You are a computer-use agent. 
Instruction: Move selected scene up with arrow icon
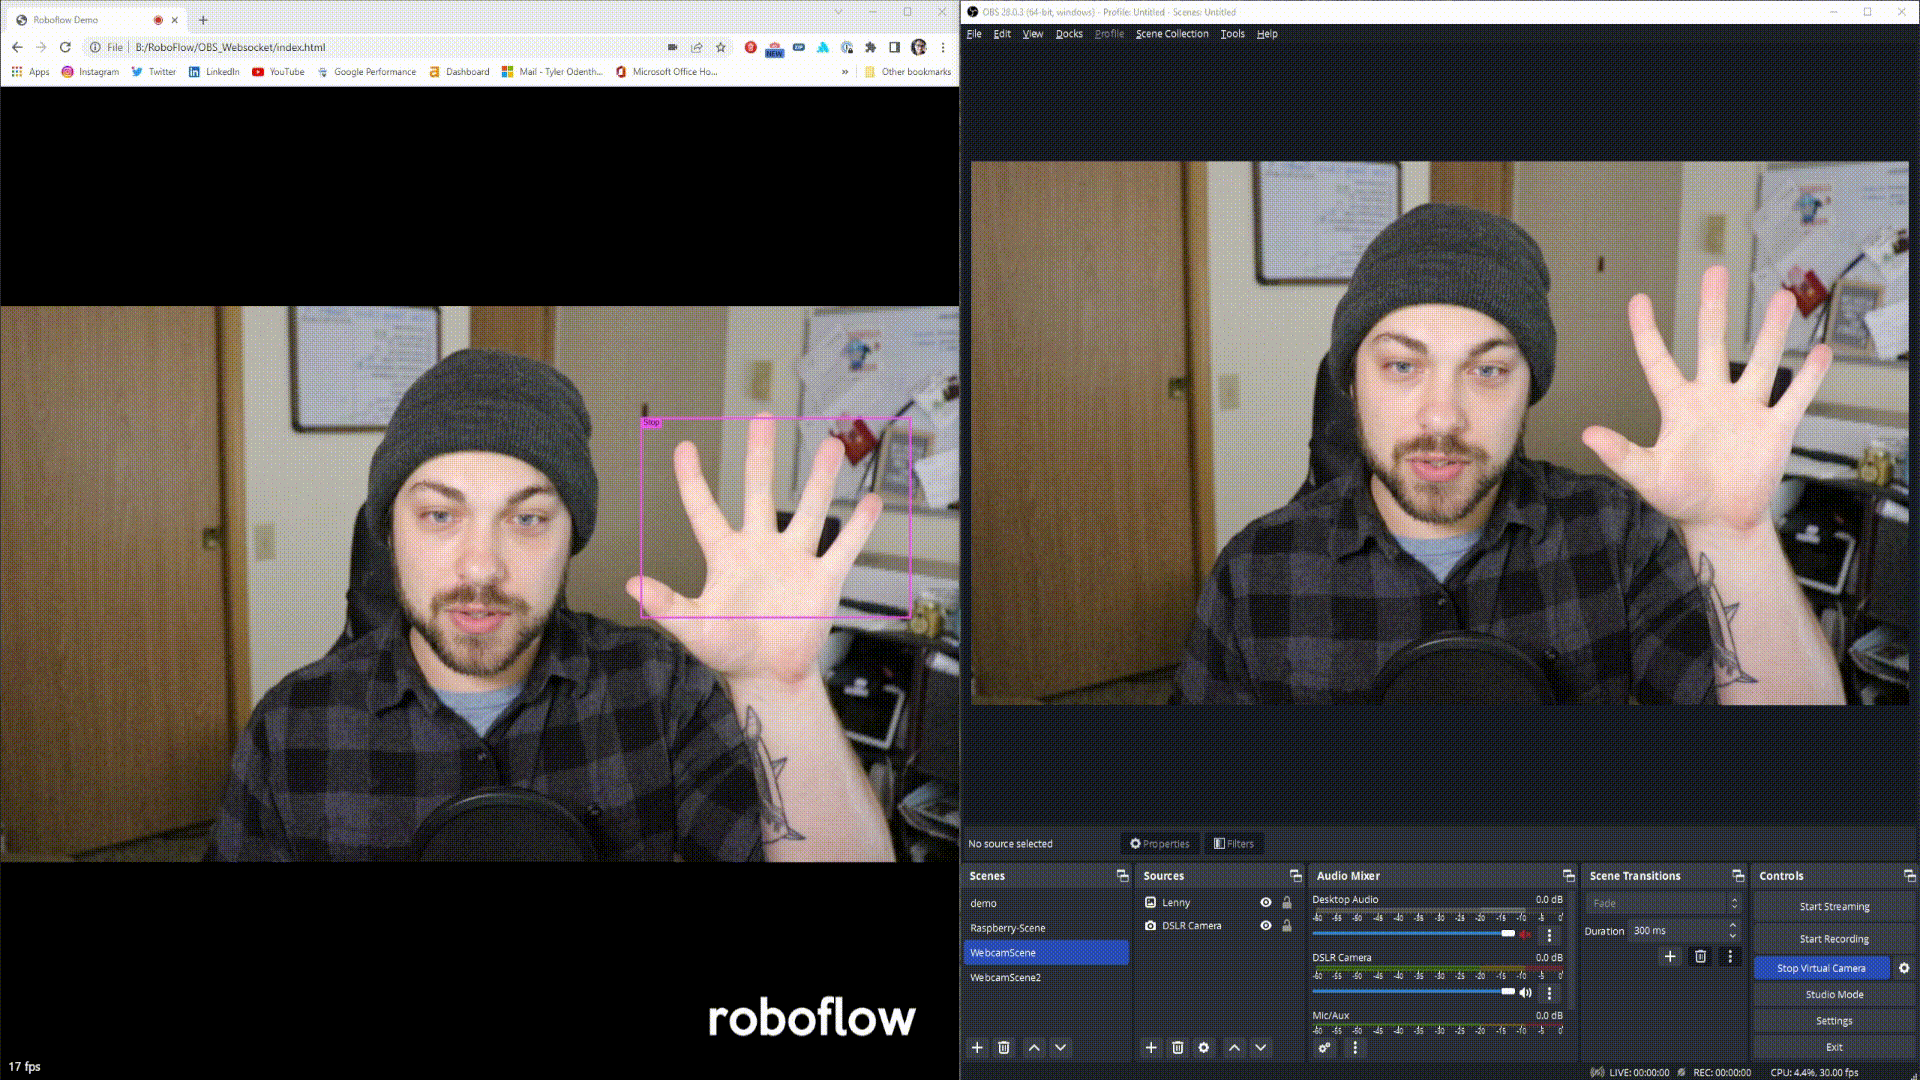pyautogui.click(x=1034, y=1047)
